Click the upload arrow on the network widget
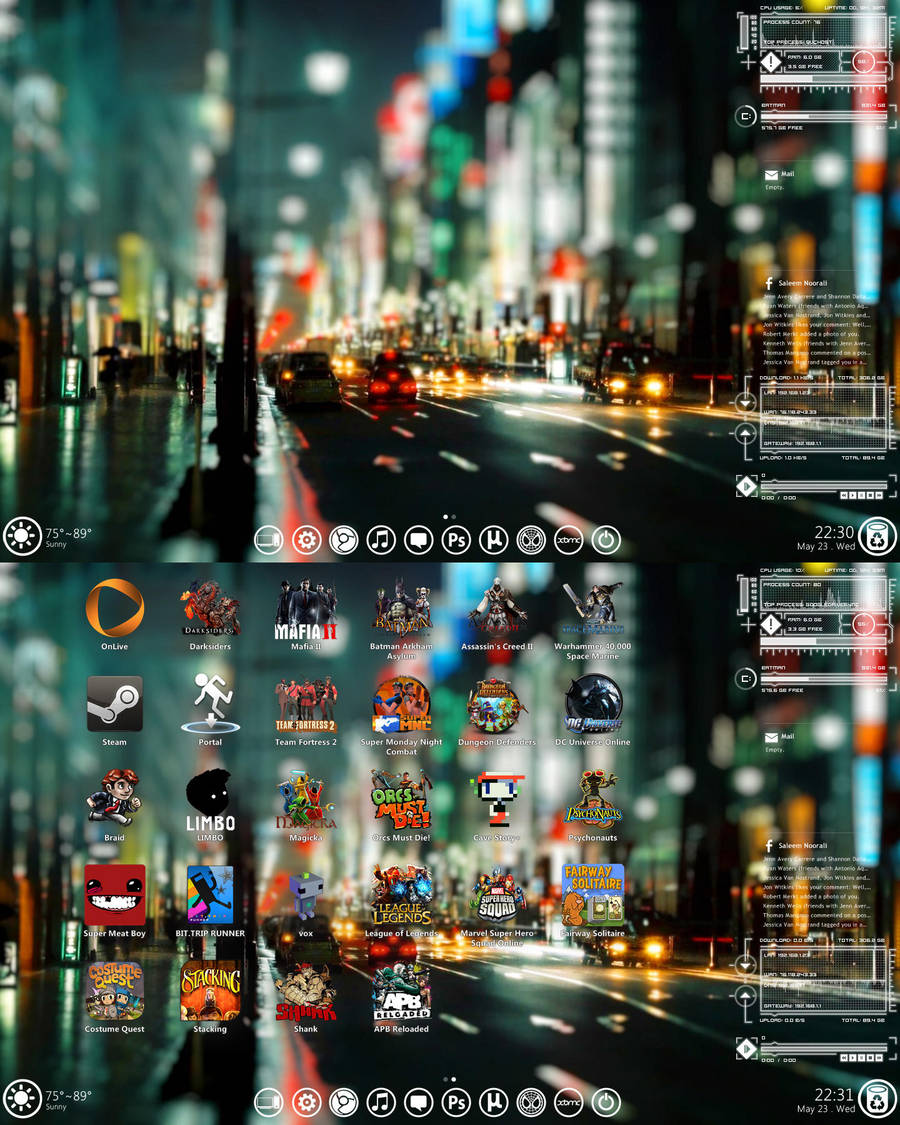The image size is (900, 1125). click(745, 432)
